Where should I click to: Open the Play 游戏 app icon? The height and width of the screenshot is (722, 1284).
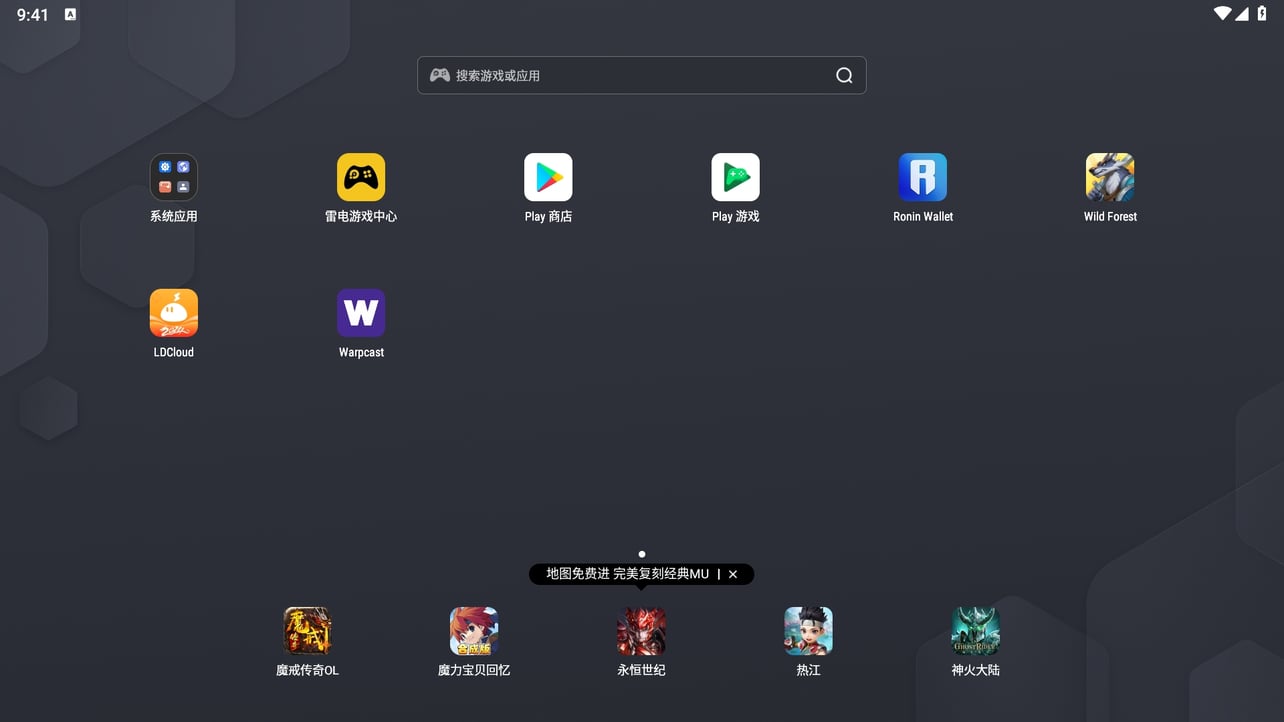(735, 177)
